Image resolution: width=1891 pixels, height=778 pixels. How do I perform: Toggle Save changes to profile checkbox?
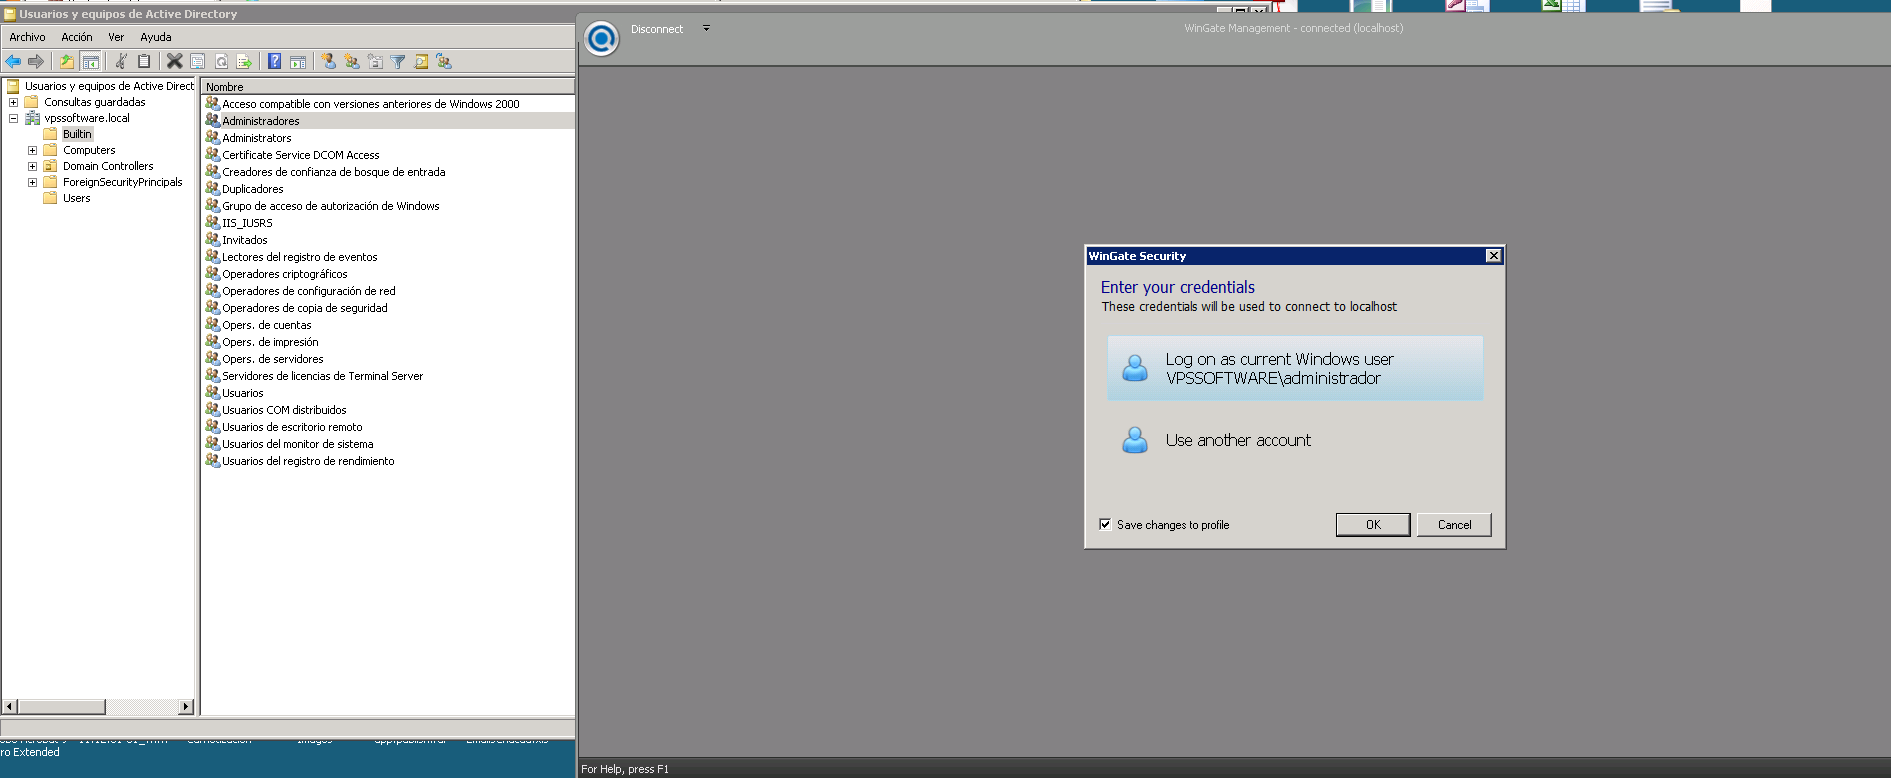point(1105,524)
